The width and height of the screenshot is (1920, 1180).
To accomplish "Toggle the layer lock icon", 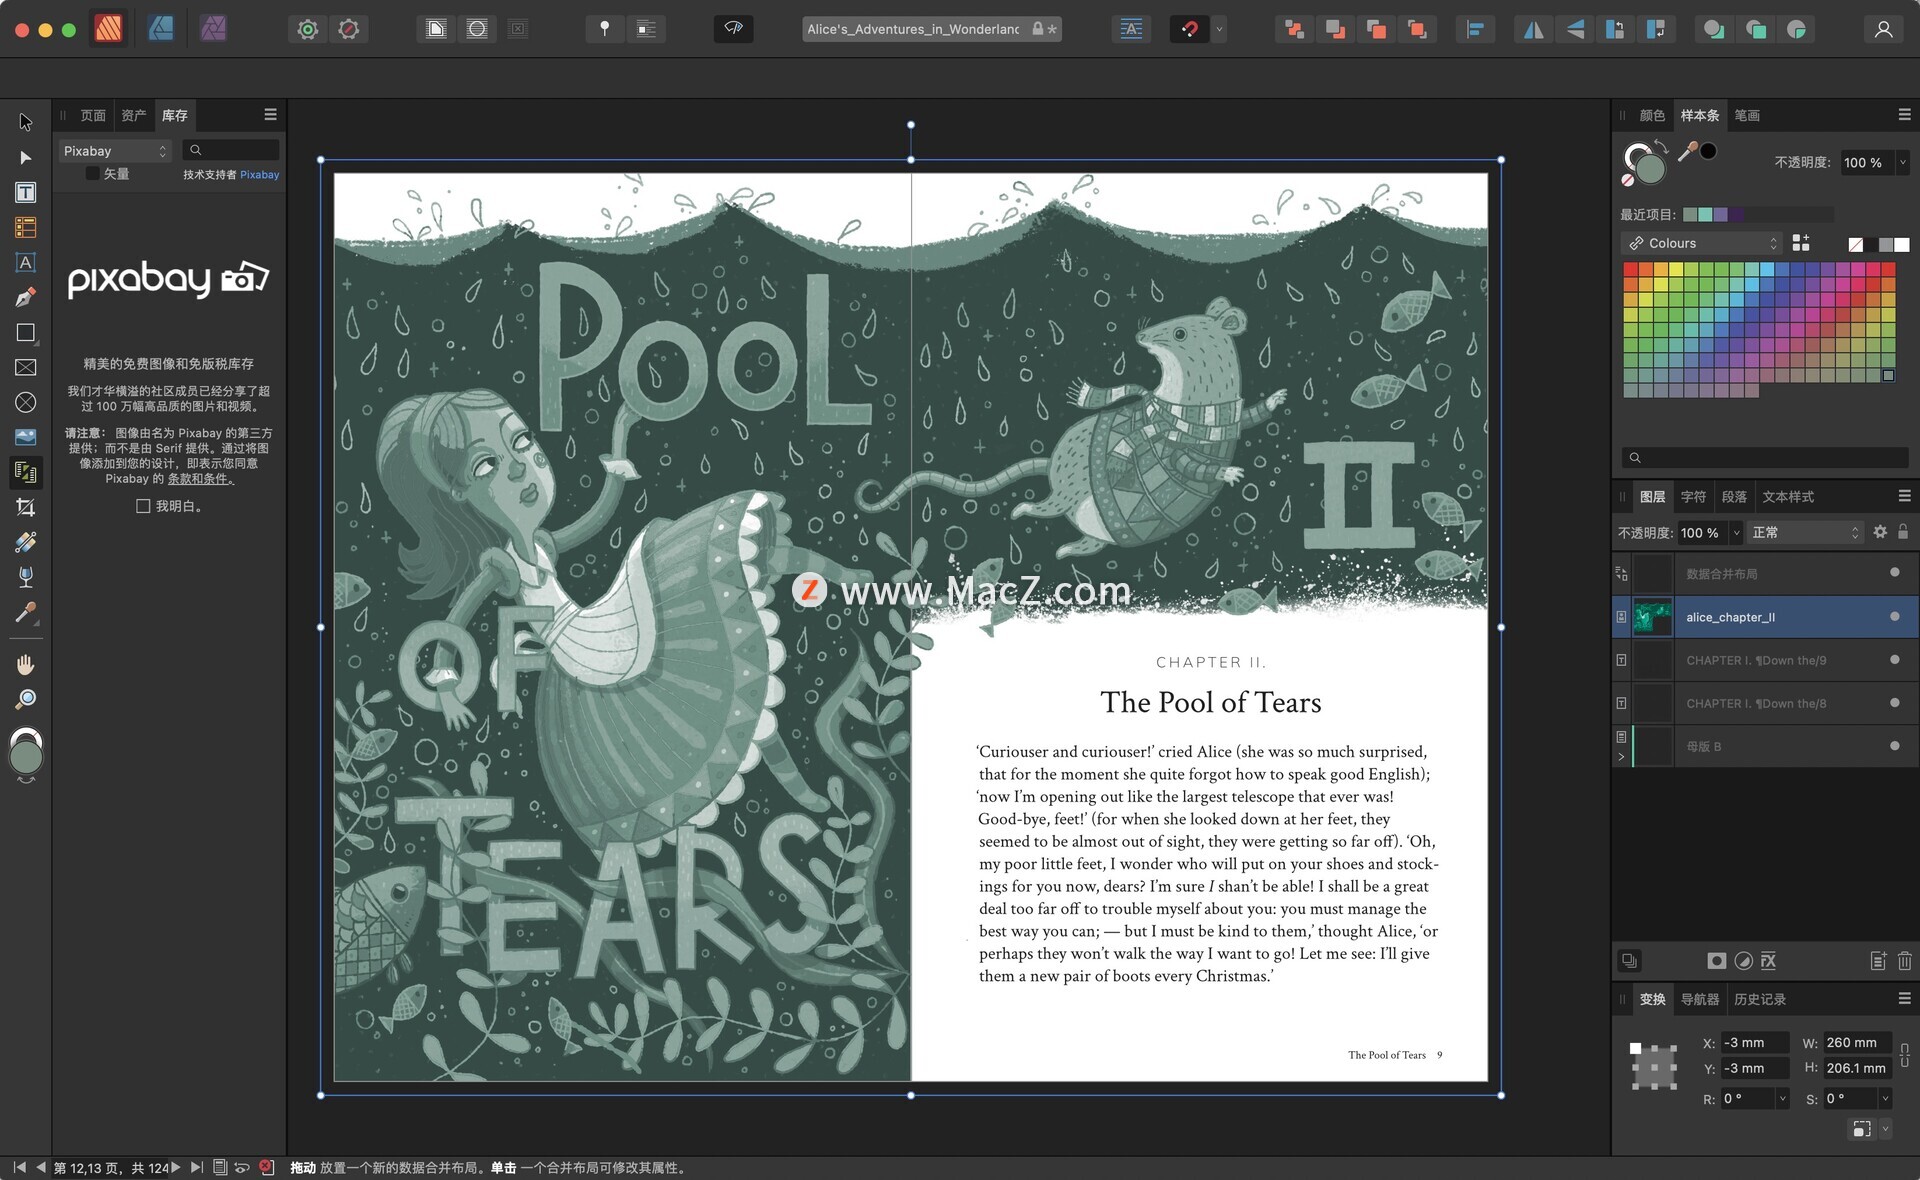I will pyautogui.click(x=1903, y=532).
